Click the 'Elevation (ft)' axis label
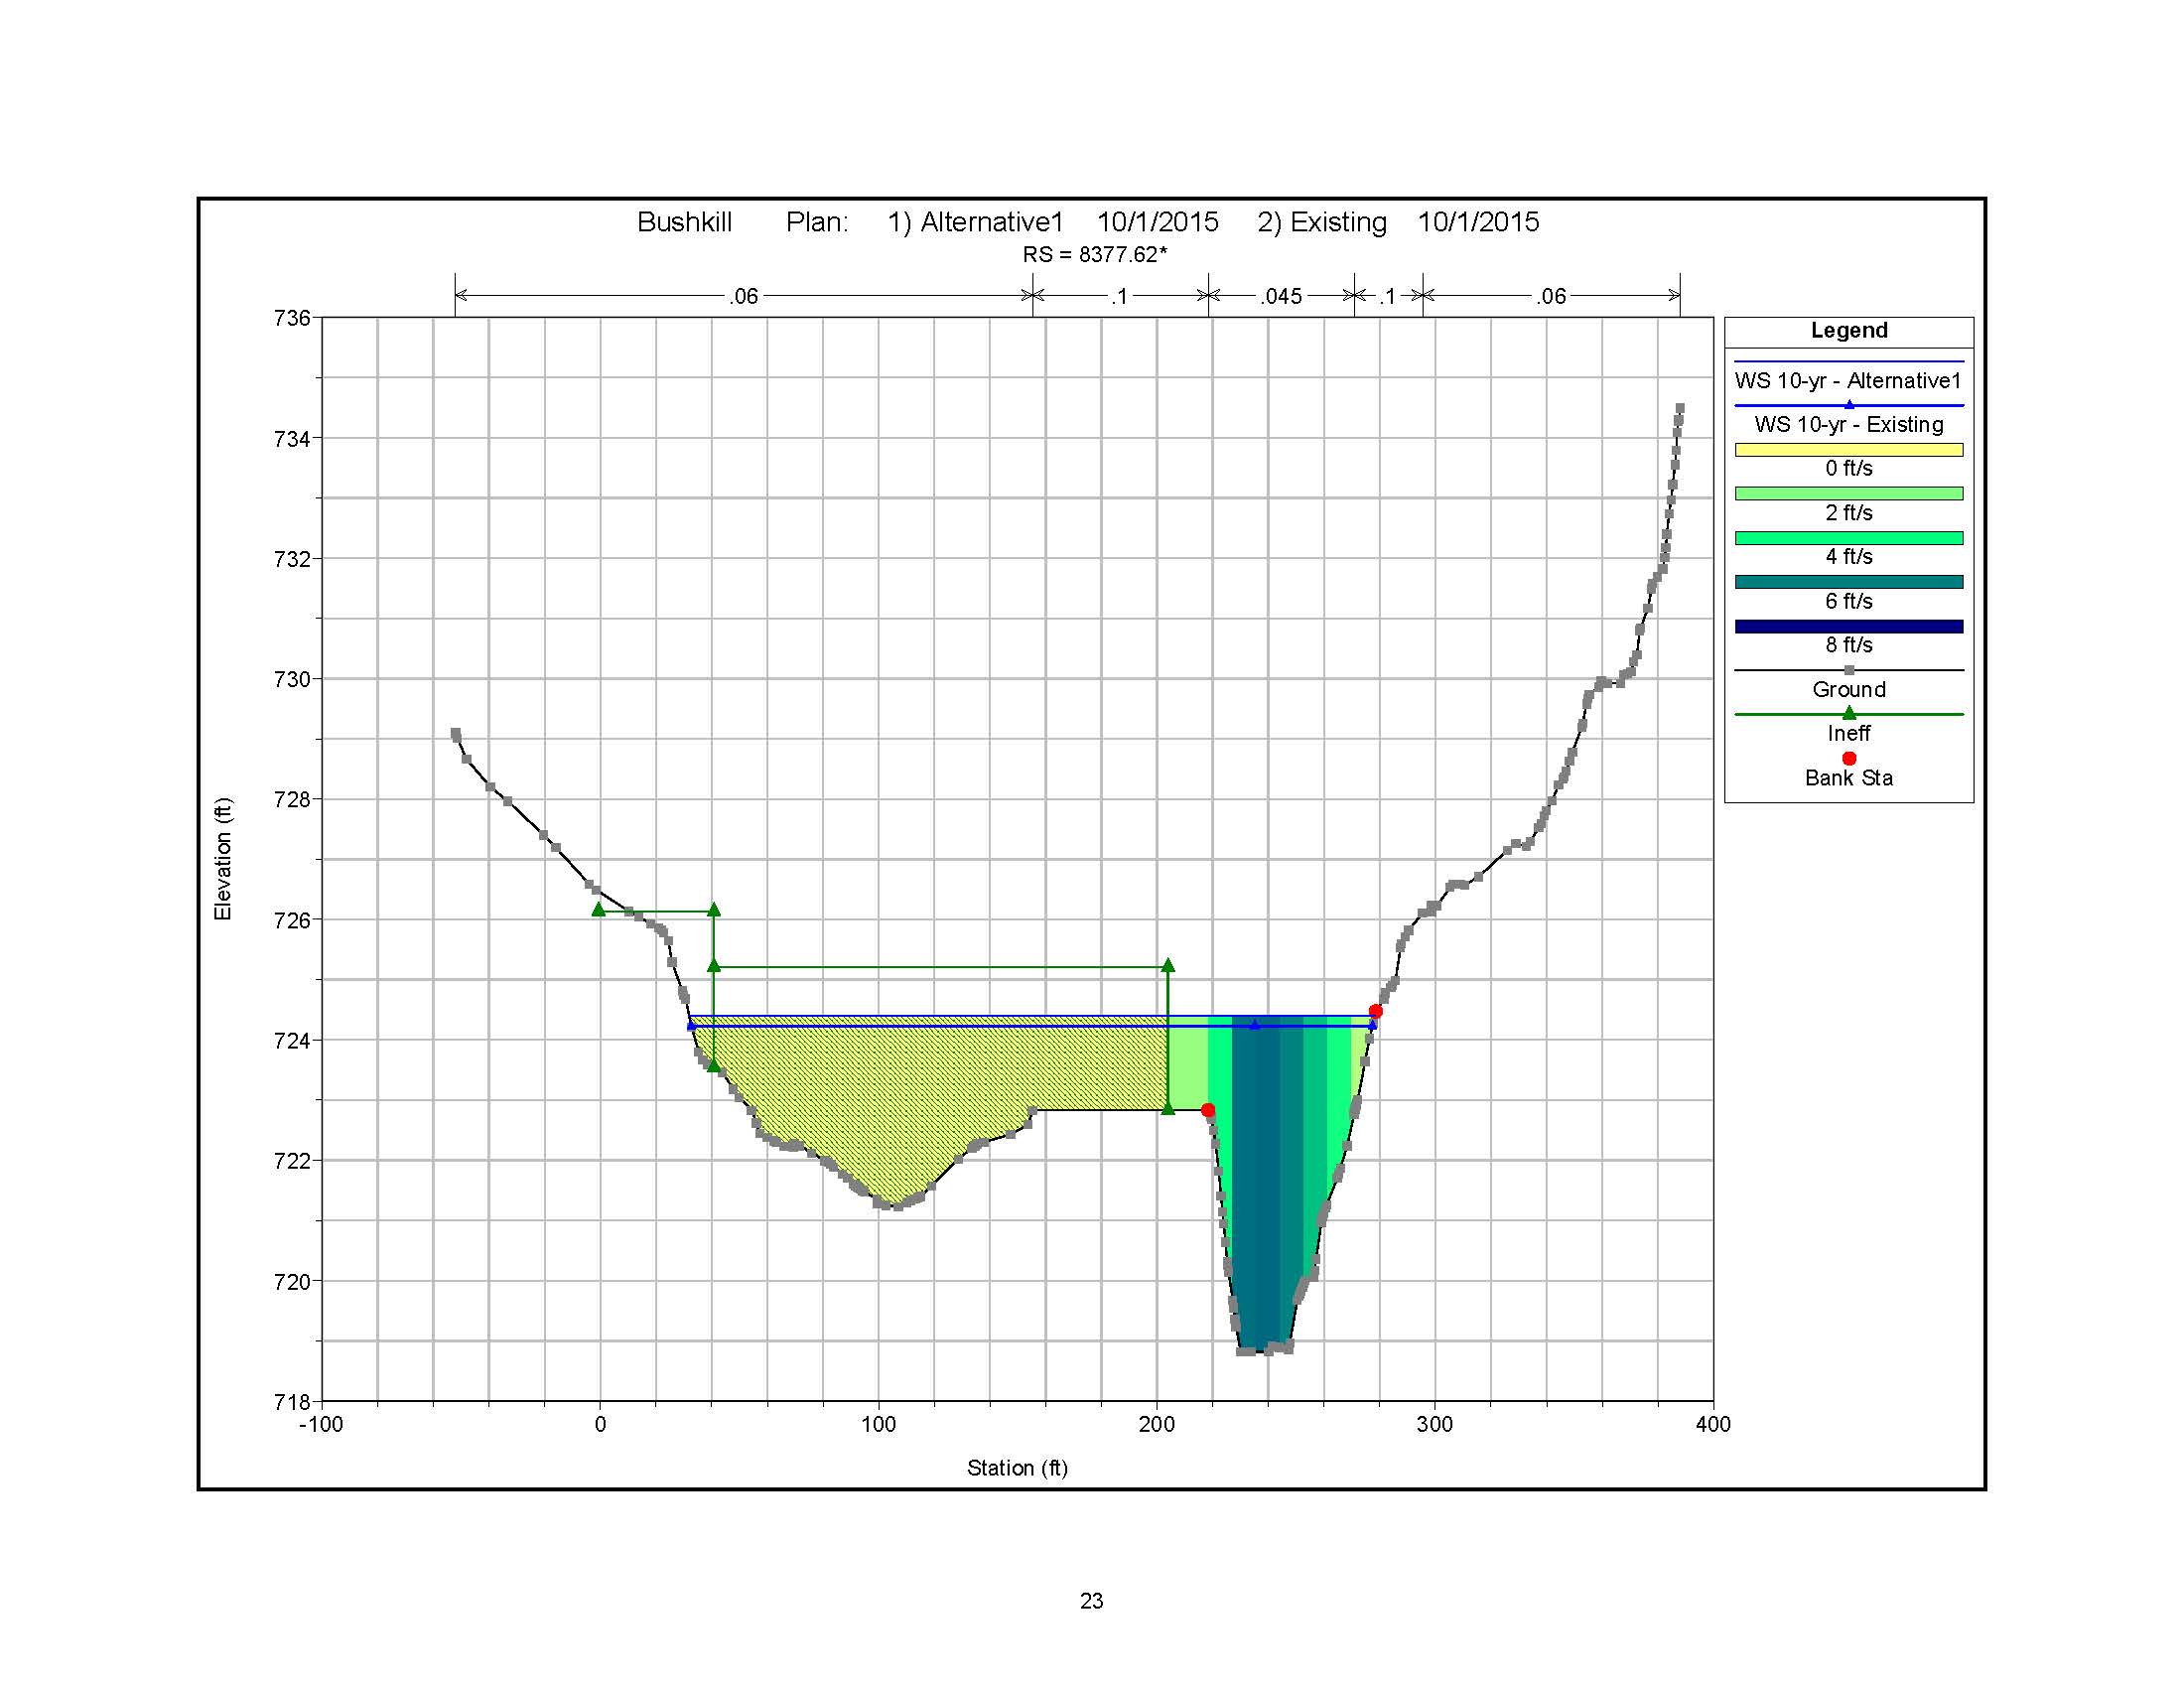 [222, 859]
